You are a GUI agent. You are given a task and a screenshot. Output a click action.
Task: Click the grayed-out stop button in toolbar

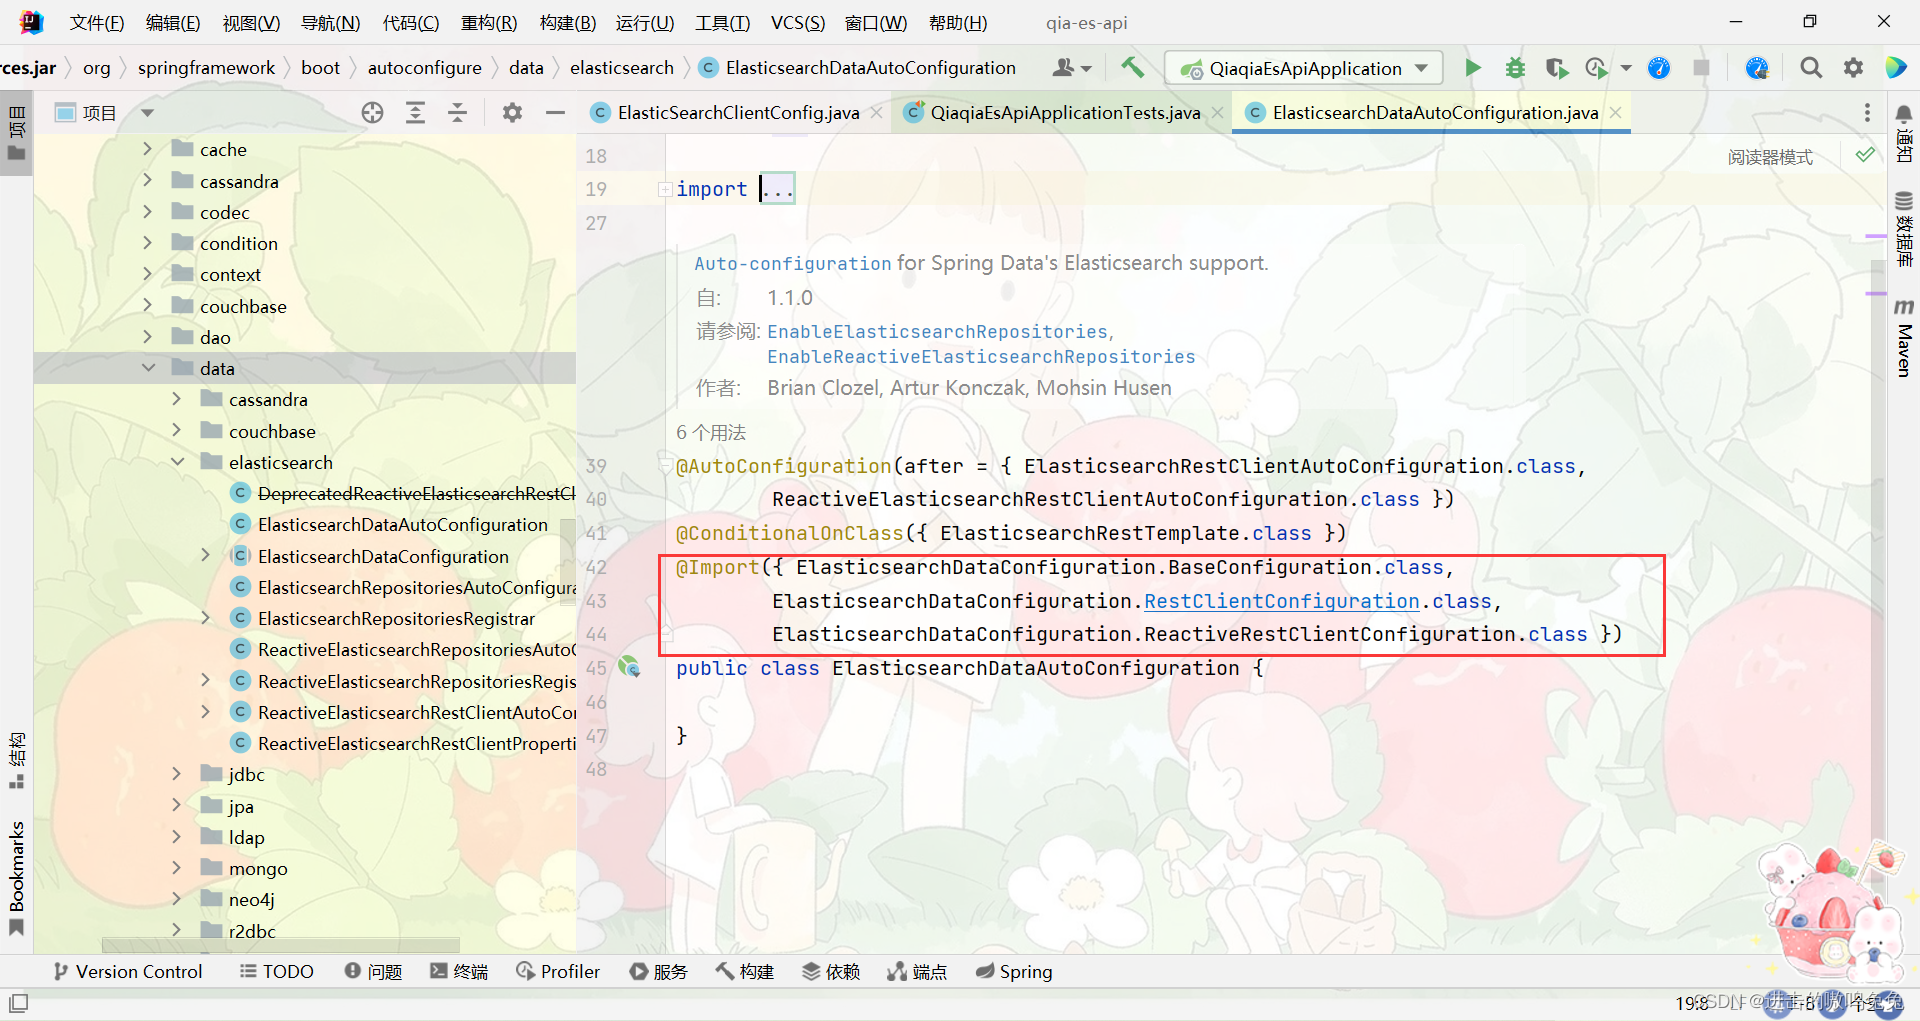(x=1701, y=67)
